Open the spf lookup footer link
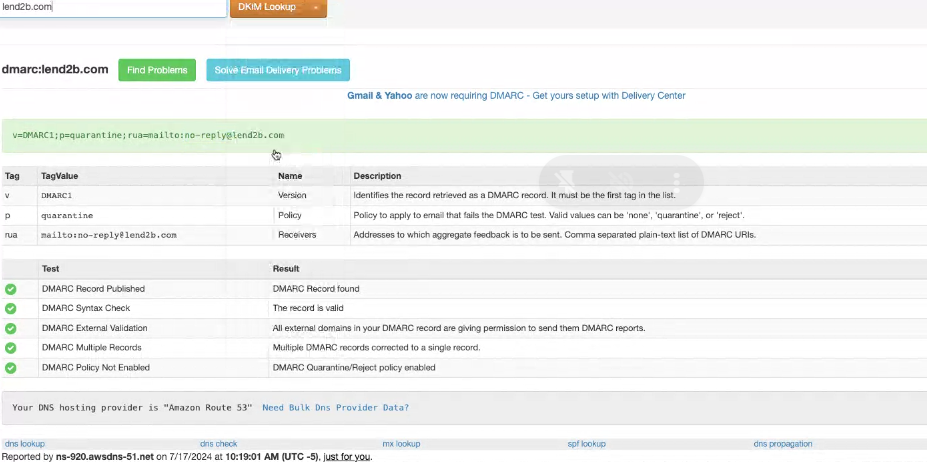This screenshot has width=927, height=462. [x=588, y=444]
